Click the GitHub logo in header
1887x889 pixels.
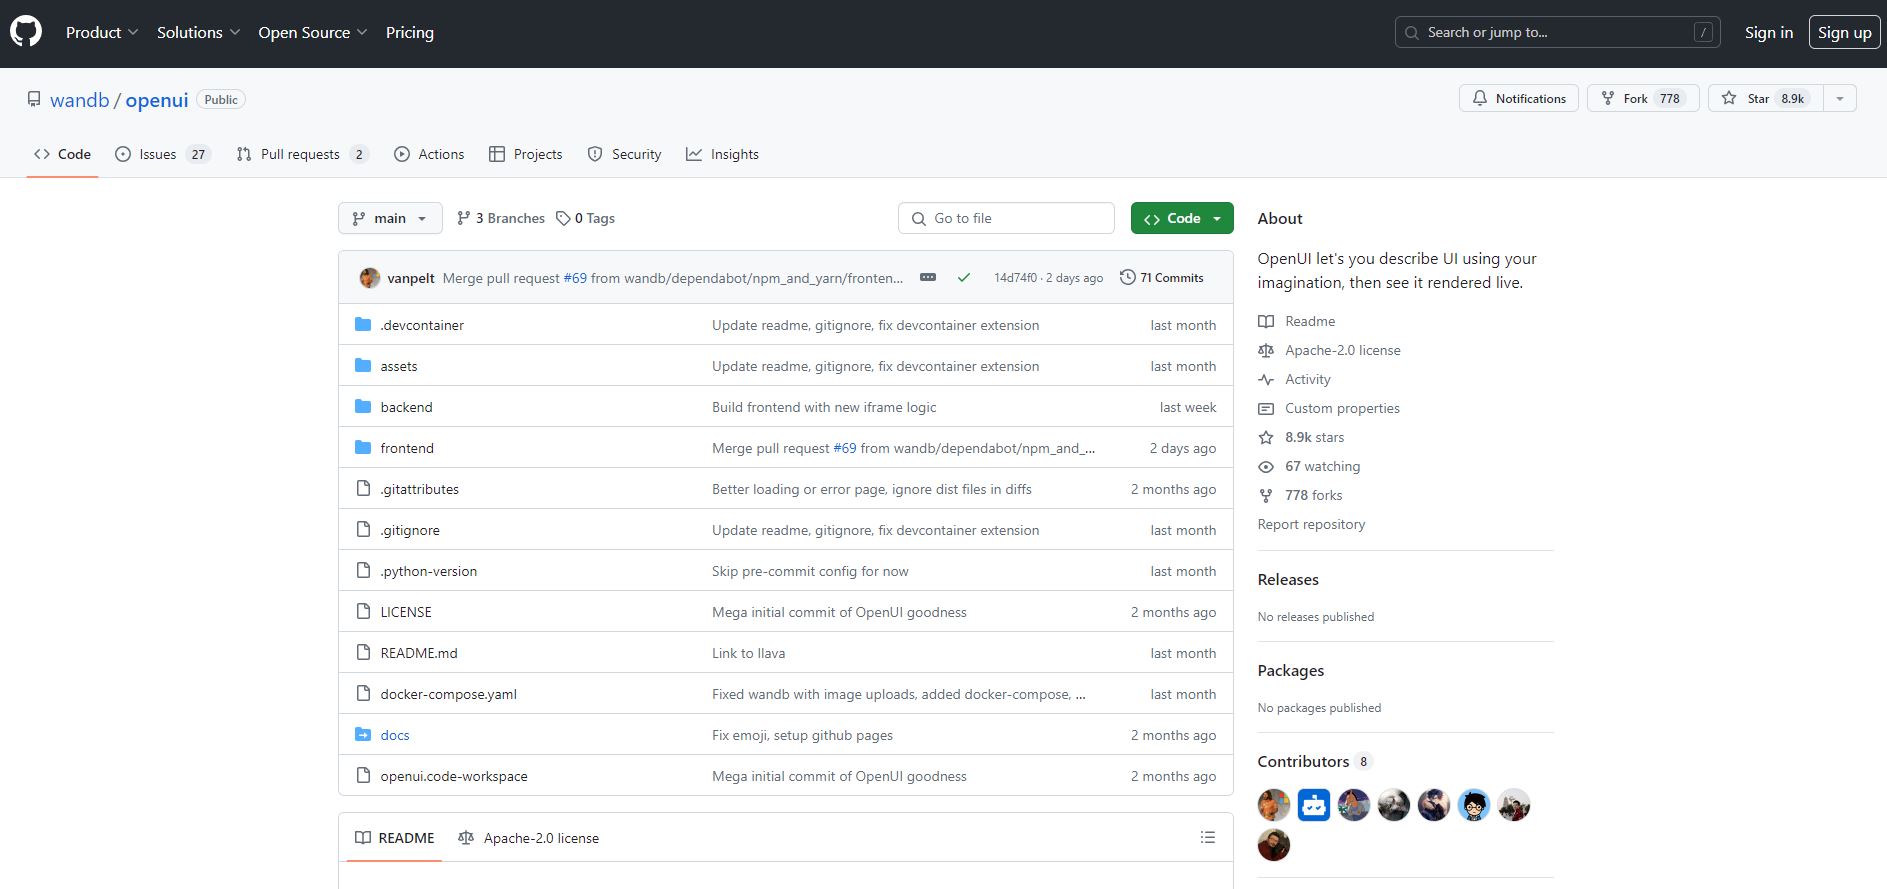tap(26, 32)
